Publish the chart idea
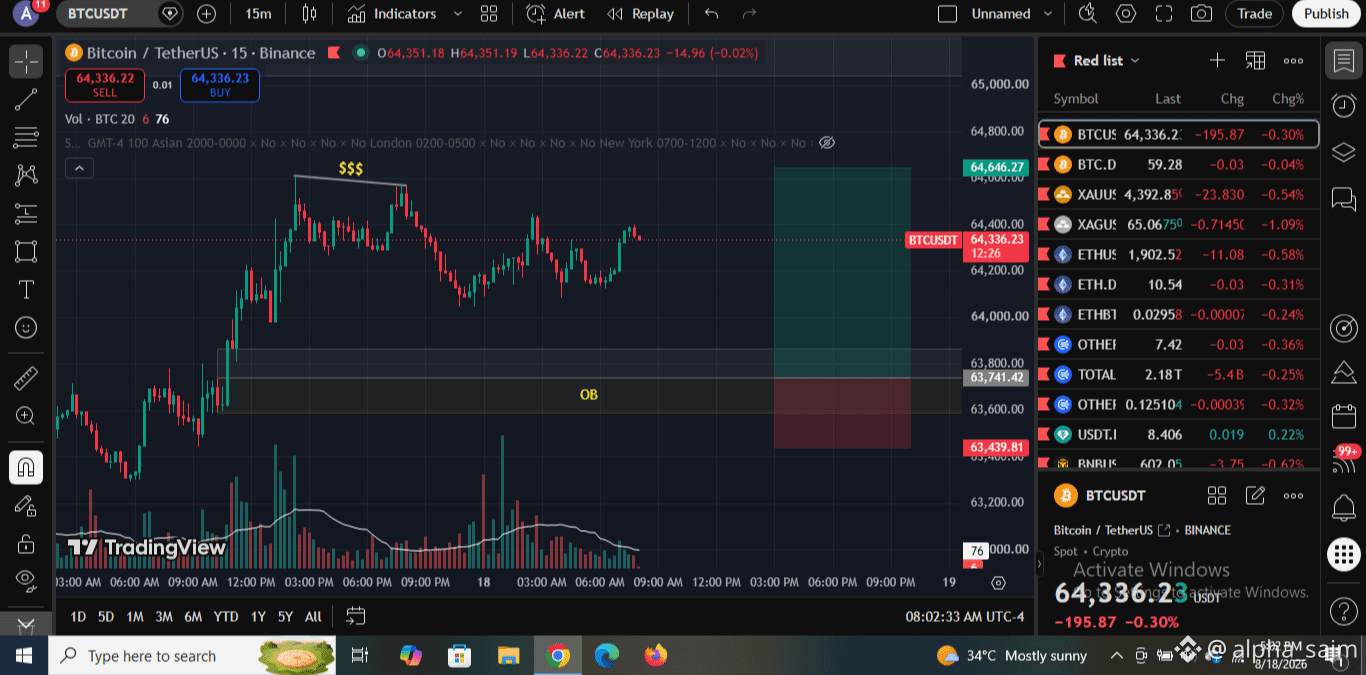The image size is (1366, 675). pos(1326,14)
